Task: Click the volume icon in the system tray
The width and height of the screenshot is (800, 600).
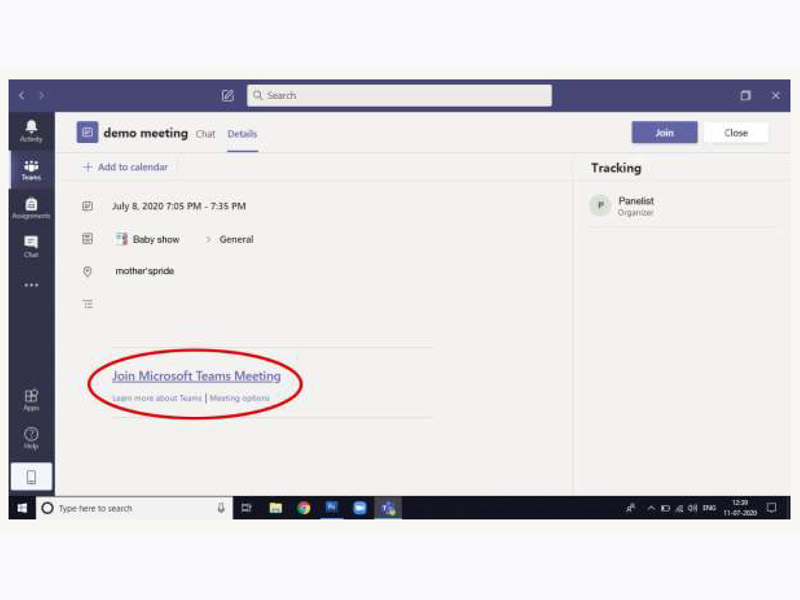Action: pos(692,508)
